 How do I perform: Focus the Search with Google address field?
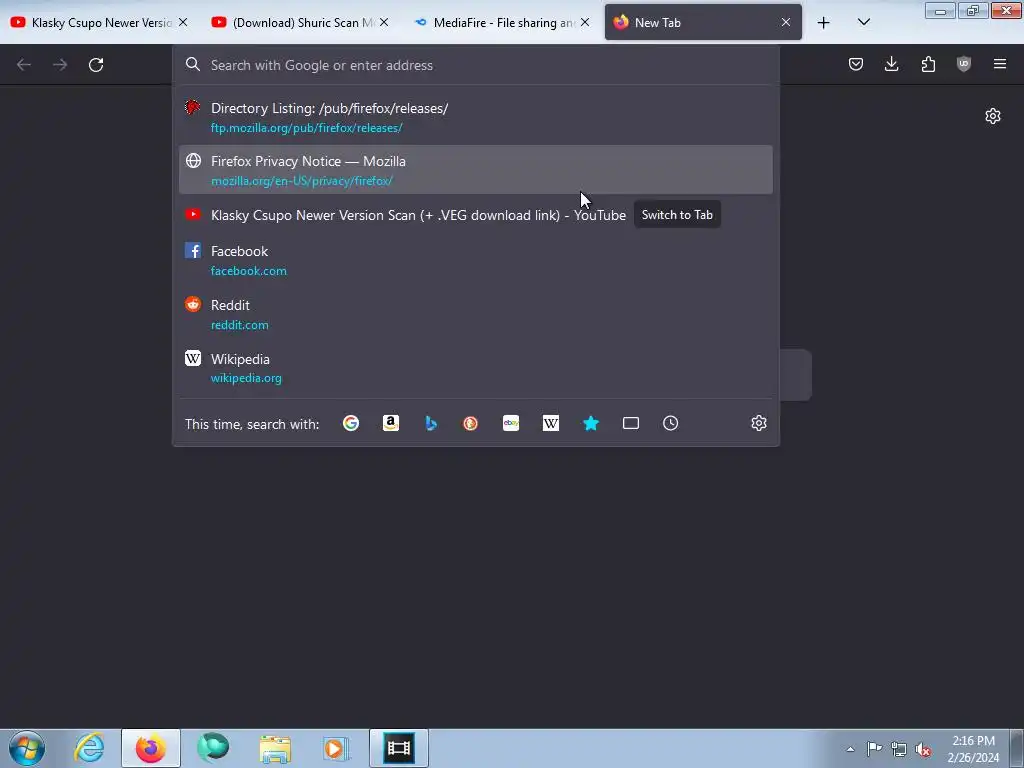coord(476,65)
